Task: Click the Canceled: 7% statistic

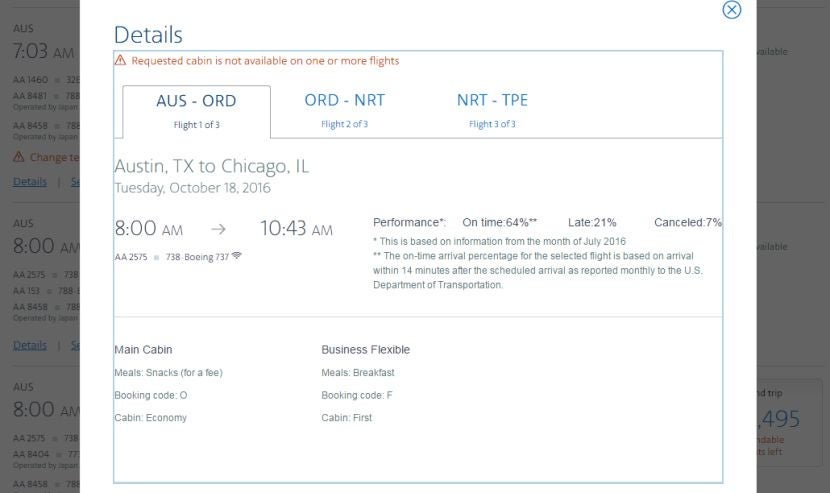Action: tap(688, 222)
